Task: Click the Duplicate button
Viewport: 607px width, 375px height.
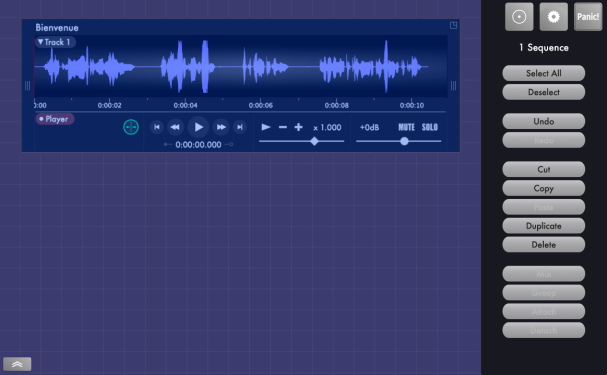Action: pos(544,226)
